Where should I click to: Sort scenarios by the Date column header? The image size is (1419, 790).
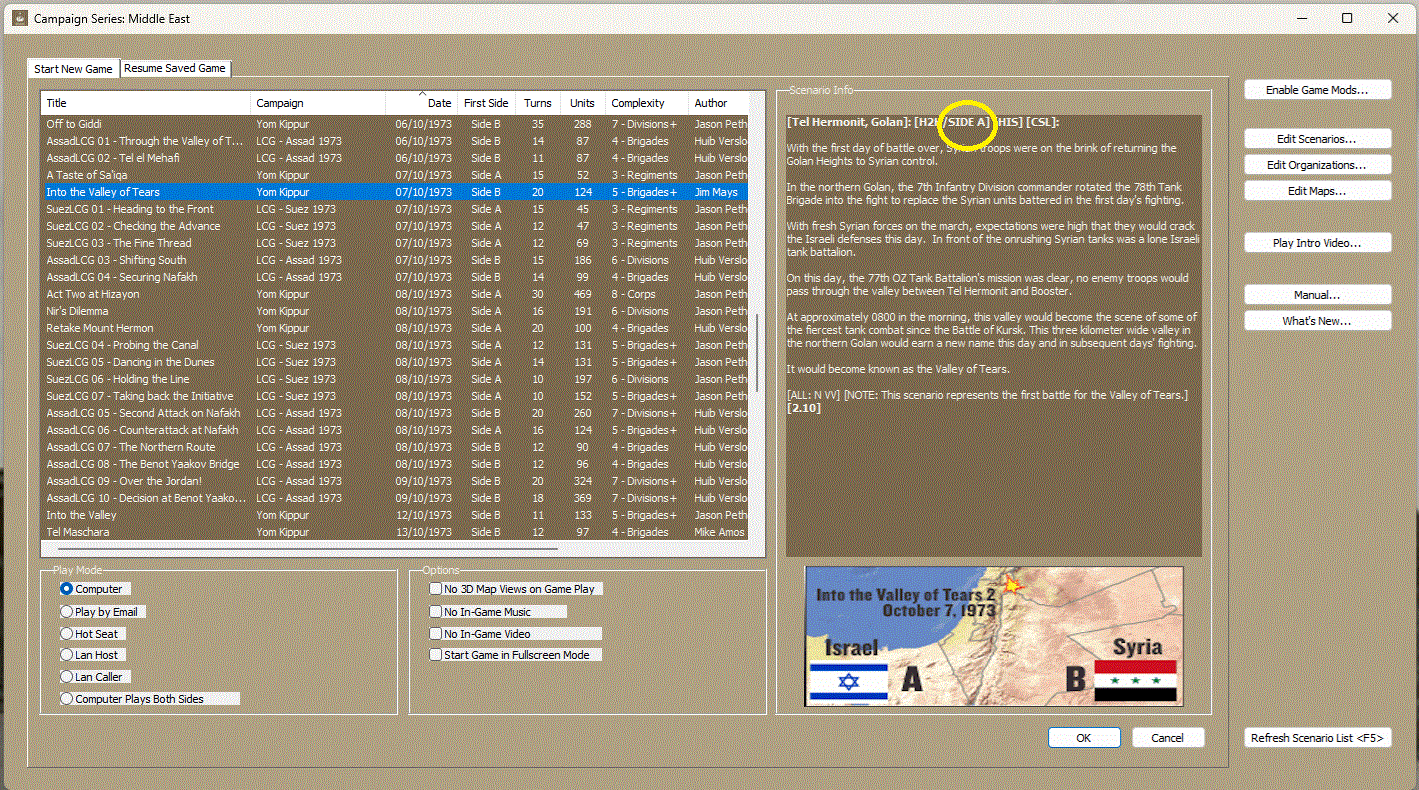[x=421, y=103]
